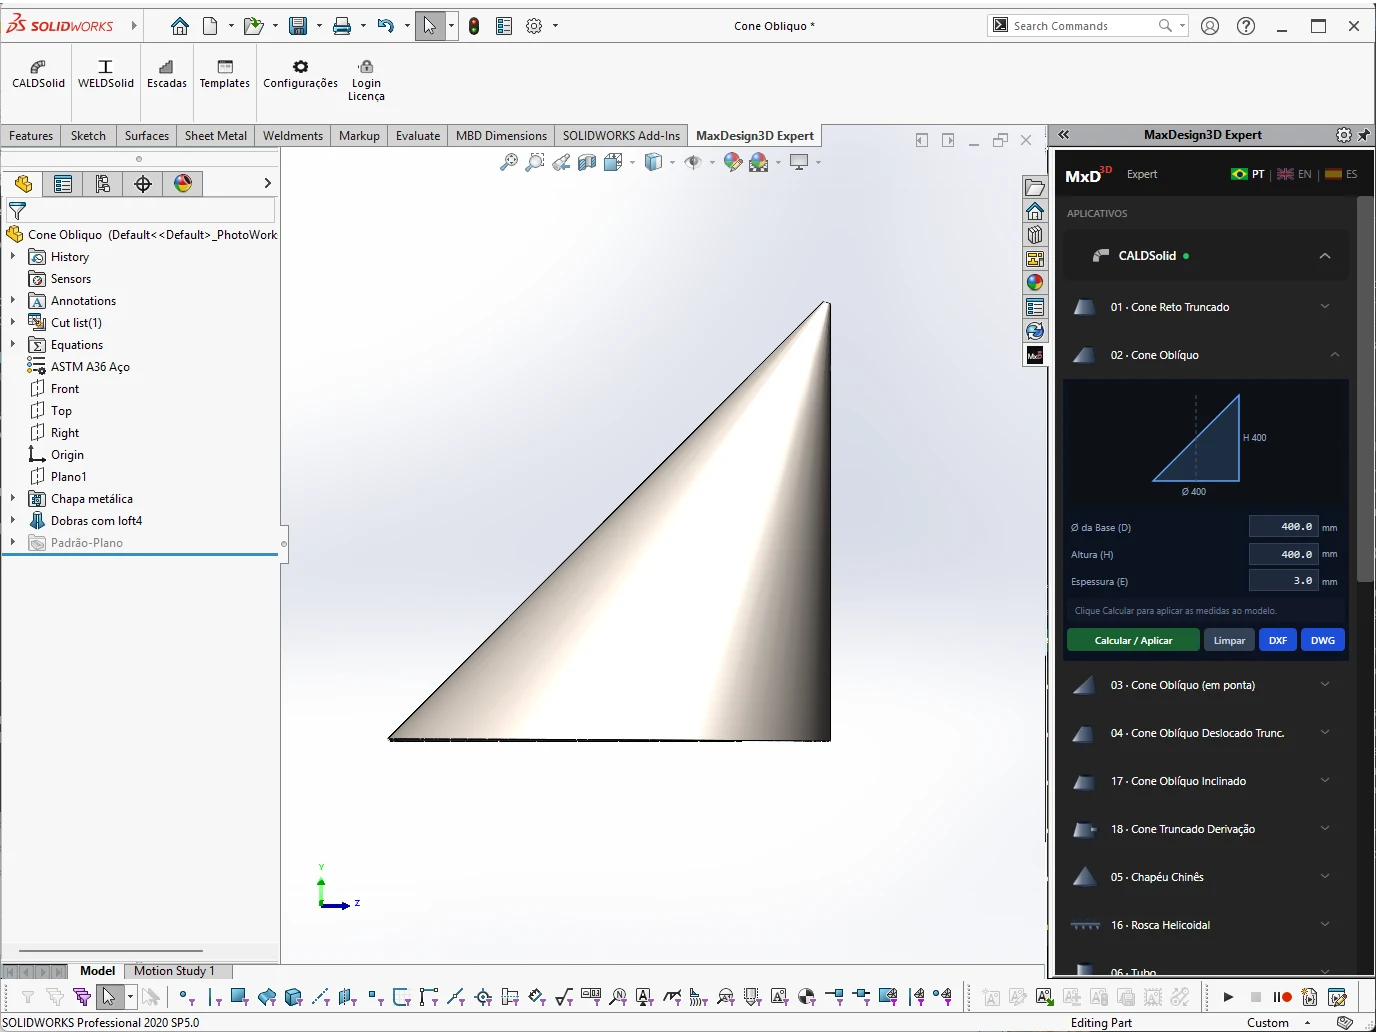Open the Design Library task pane icon

point(1035,235)
